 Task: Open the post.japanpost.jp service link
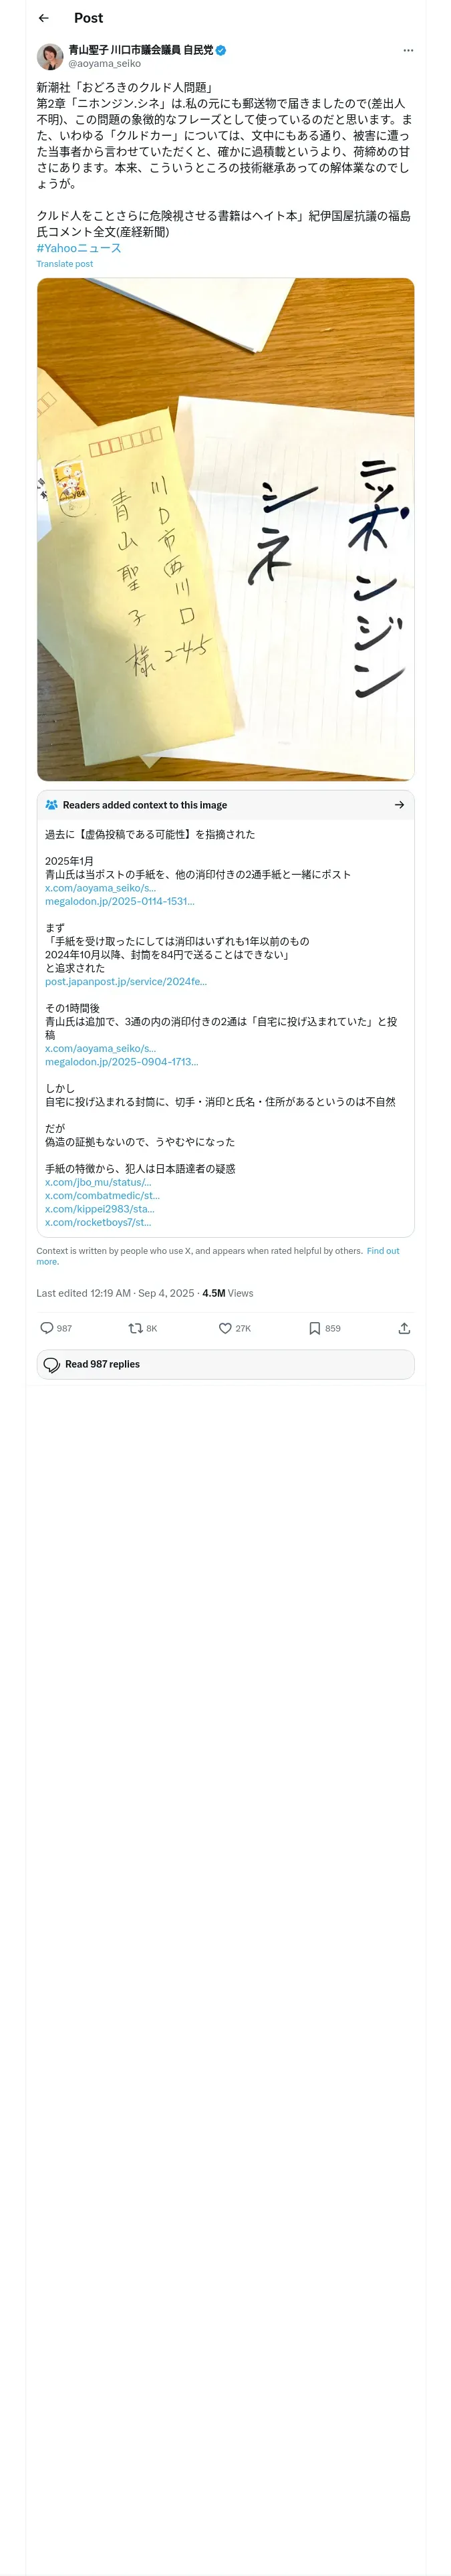click(x=126, y=982)
